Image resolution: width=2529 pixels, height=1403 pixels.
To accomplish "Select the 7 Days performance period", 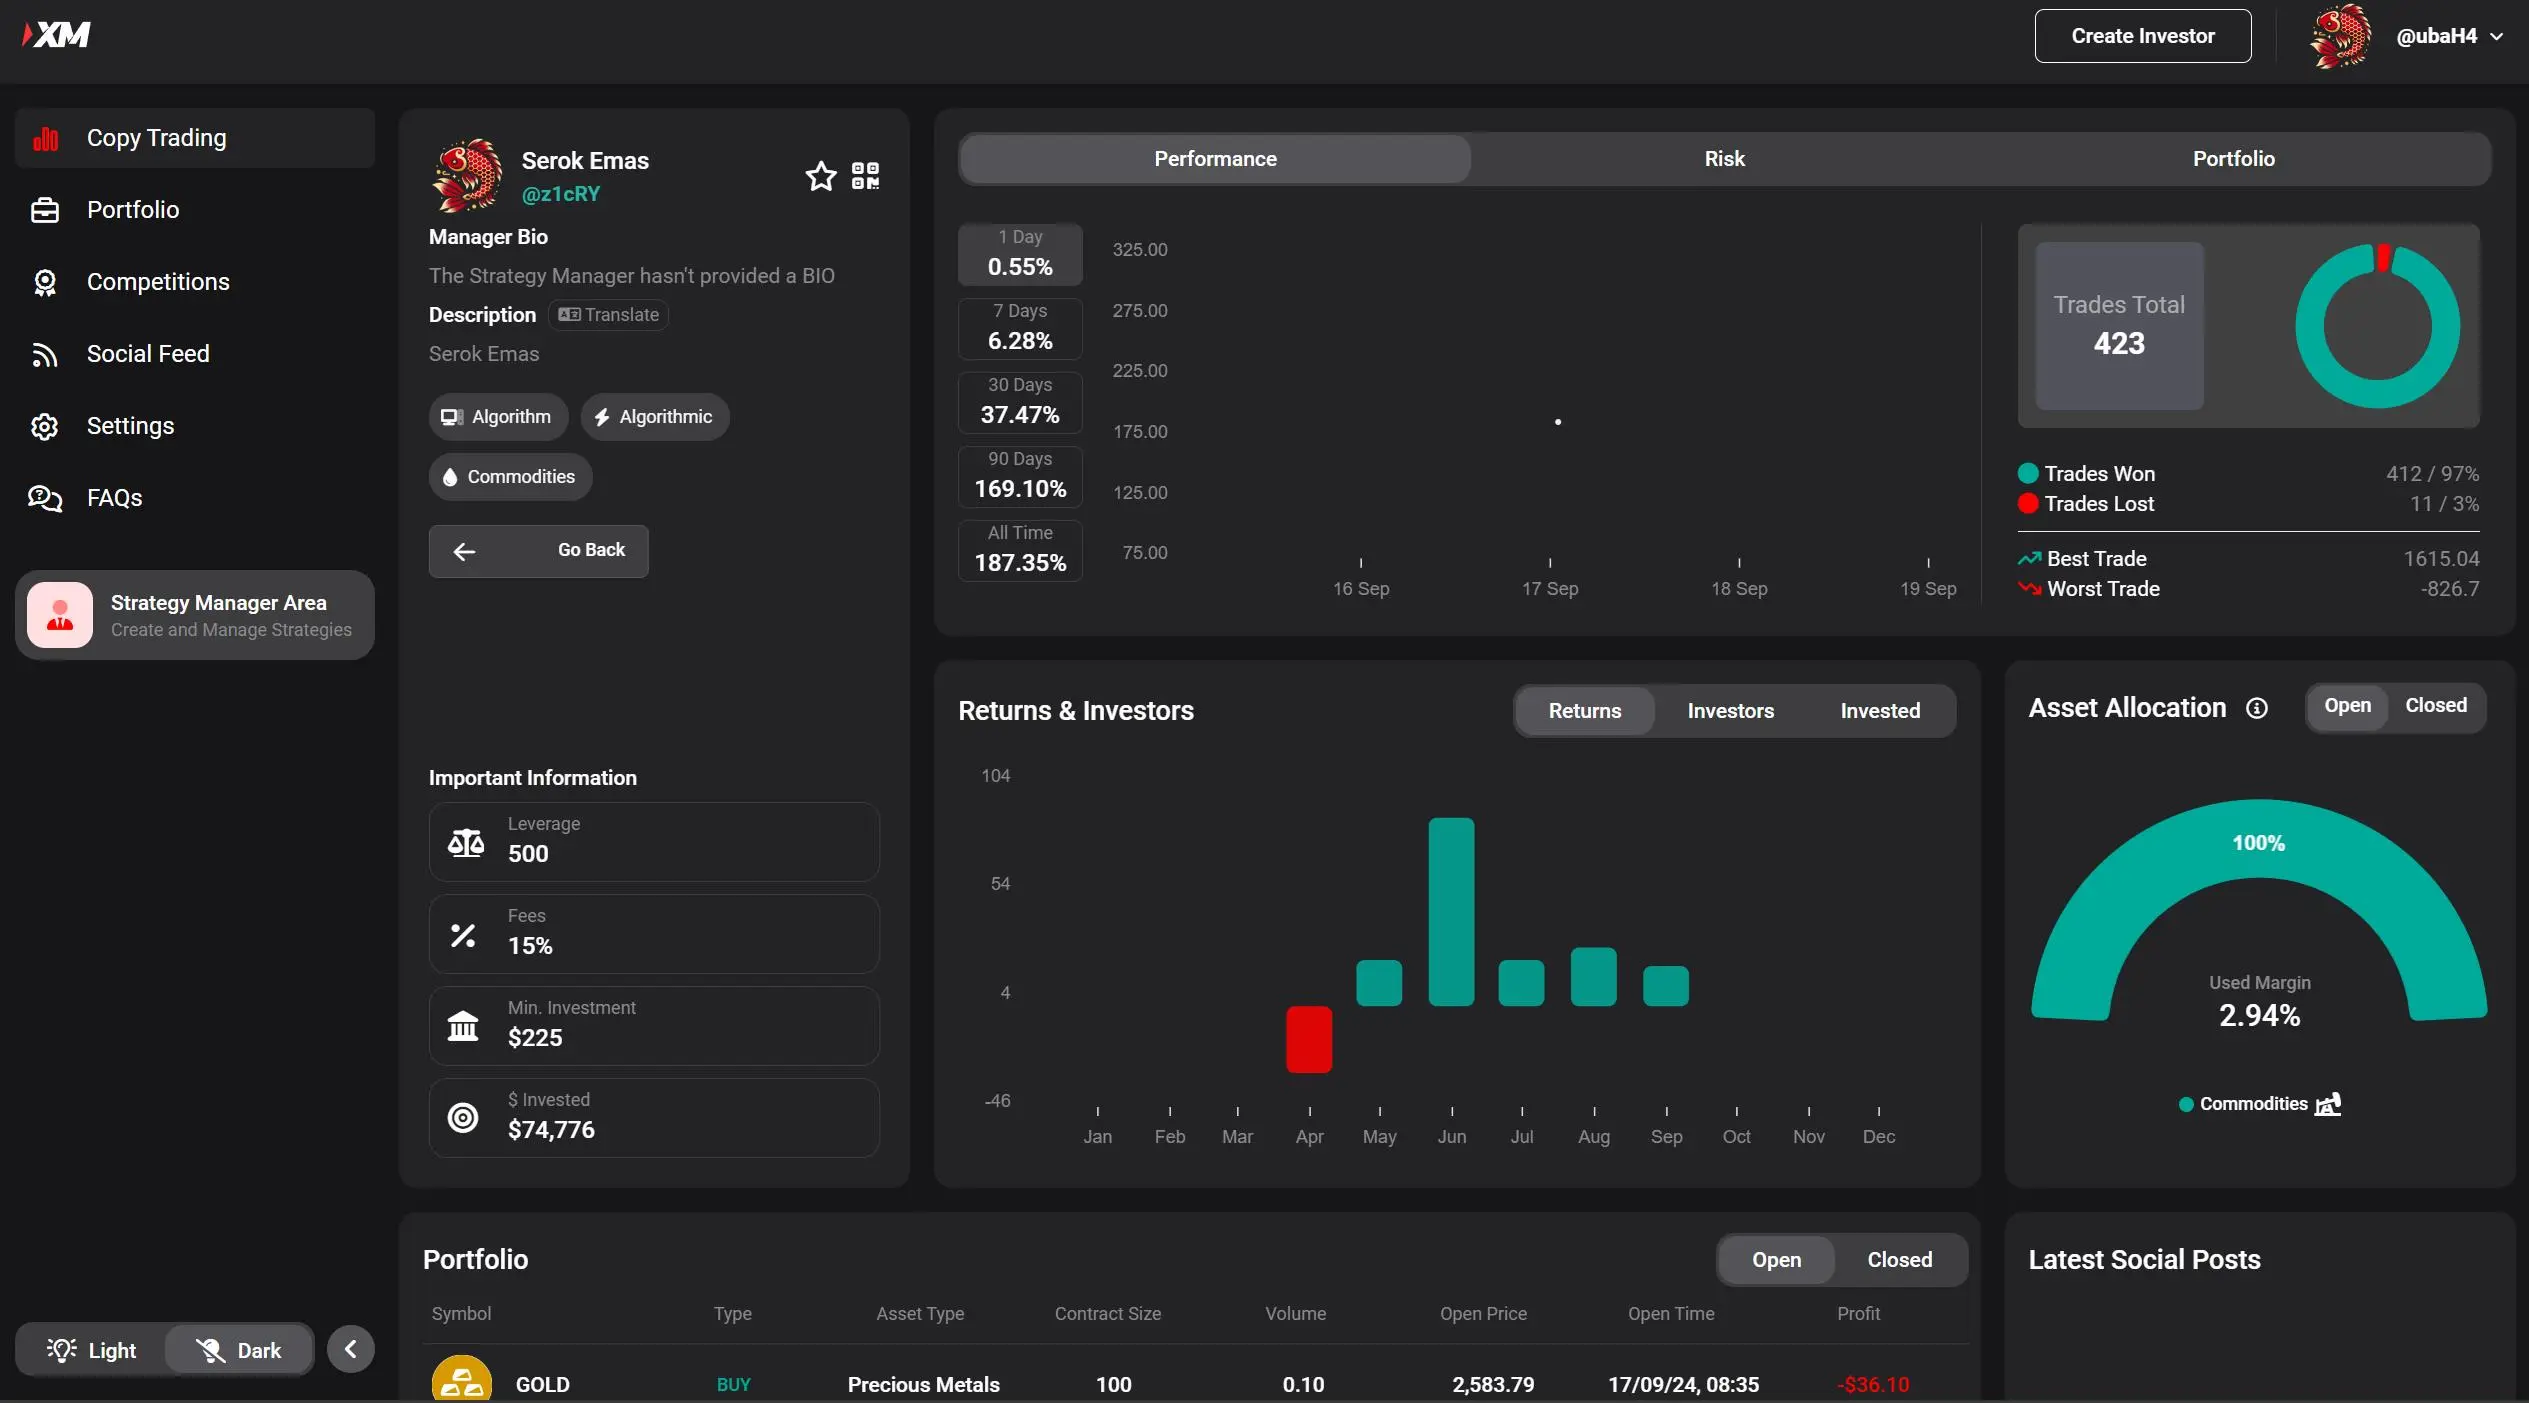I will (1020, 328).
